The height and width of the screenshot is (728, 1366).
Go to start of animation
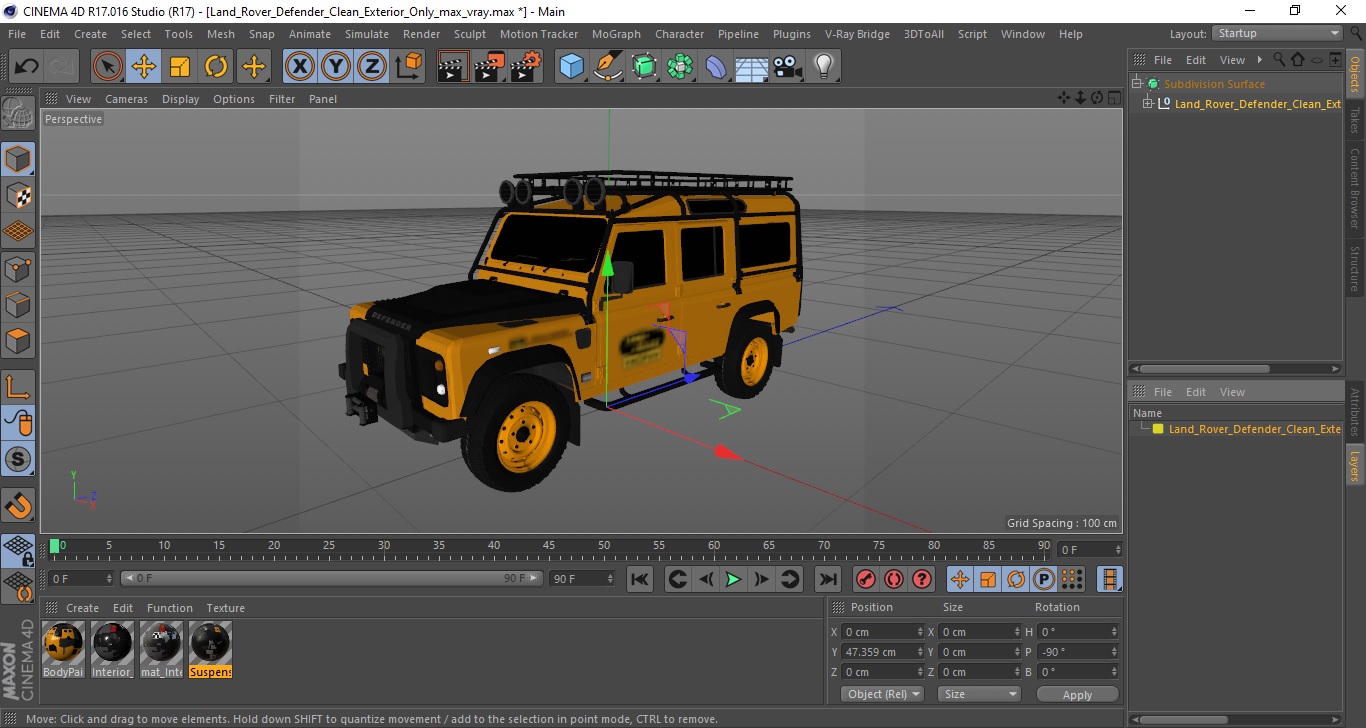[640, 579]
